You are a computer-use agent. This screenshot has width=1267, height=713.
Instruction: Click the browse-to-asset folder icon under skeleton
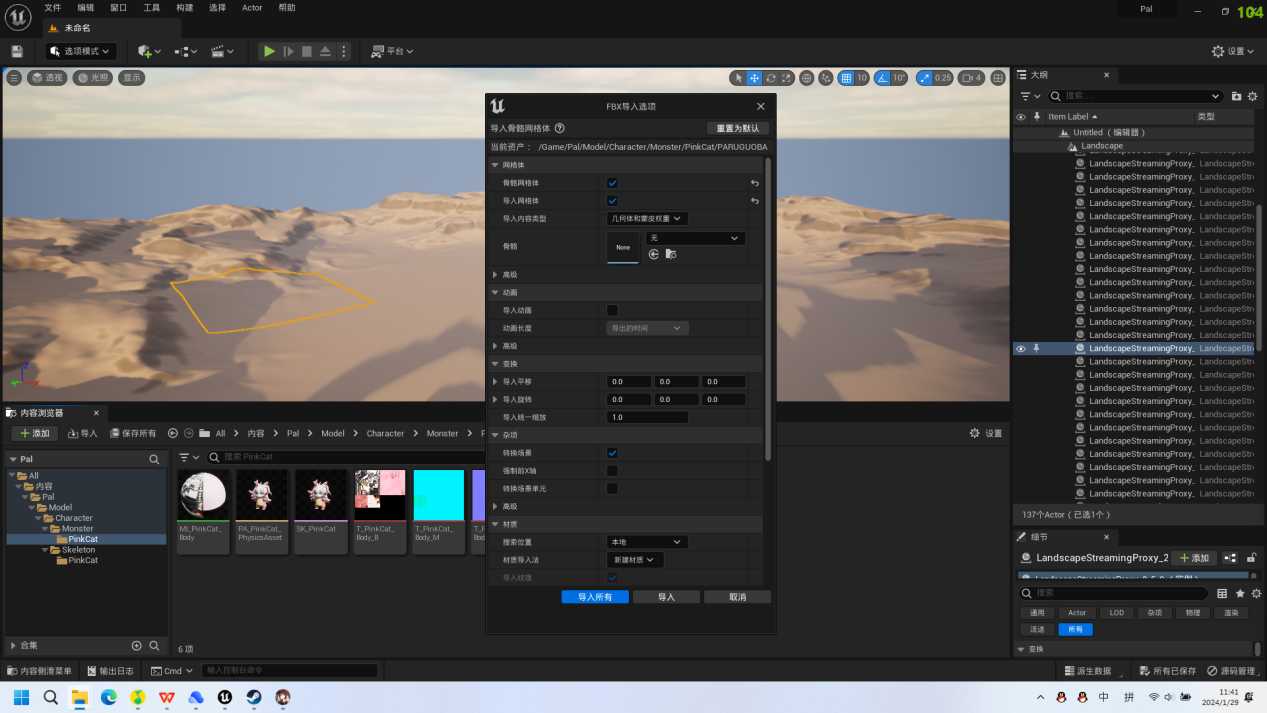coord(671,254)
